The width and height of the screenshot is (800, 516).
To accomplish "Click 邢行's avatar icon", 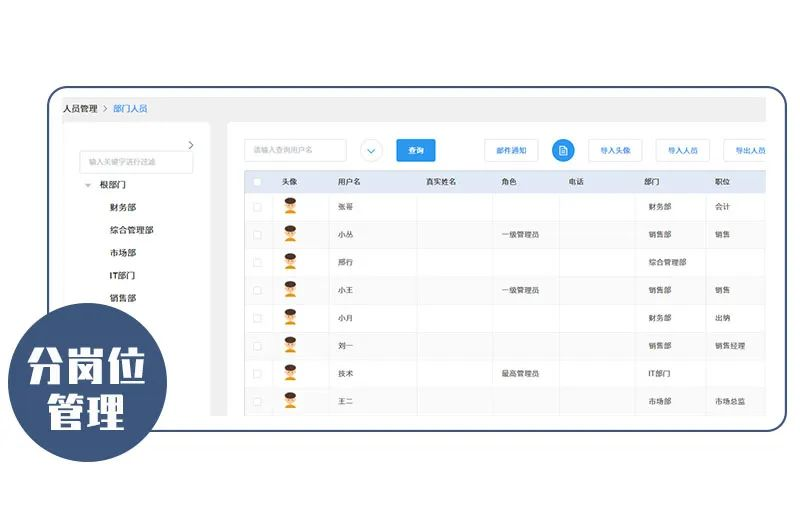I will [x=290, y=262].
